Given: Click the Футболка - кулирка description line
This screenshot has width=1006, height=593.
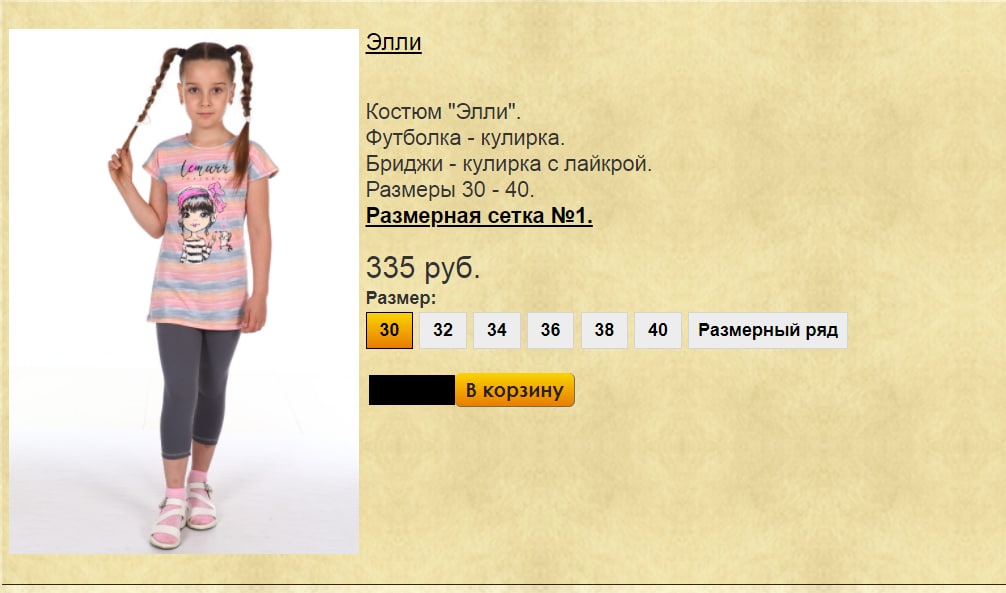Looking at the screenshot, I should pos(465,137).
